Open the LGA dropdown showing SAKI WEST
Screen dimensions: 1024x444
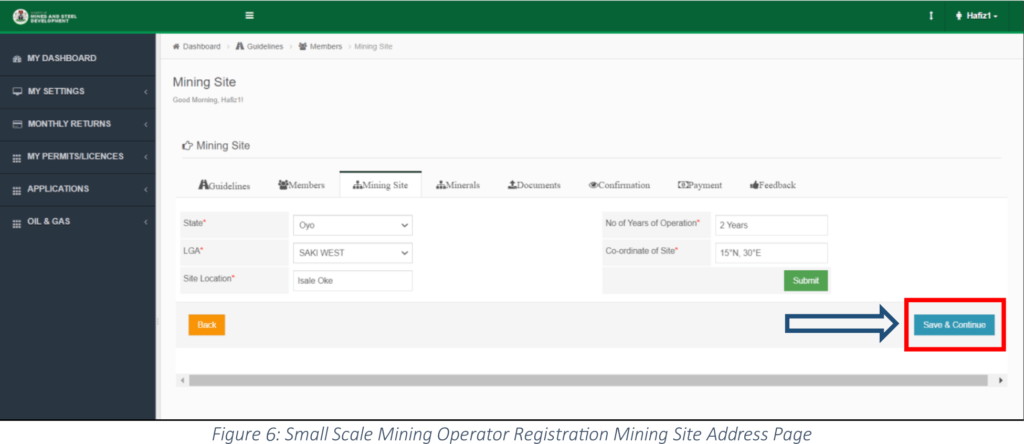pyautogui.click(x=352, y=253)
